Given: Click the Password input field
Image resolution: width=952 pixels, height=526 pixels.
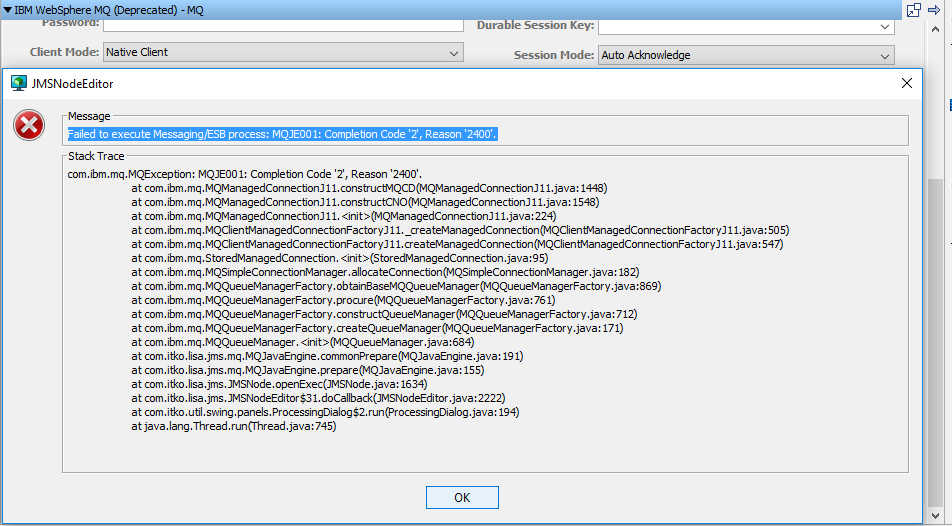Looking at the screenshot, I should [284, 25].
